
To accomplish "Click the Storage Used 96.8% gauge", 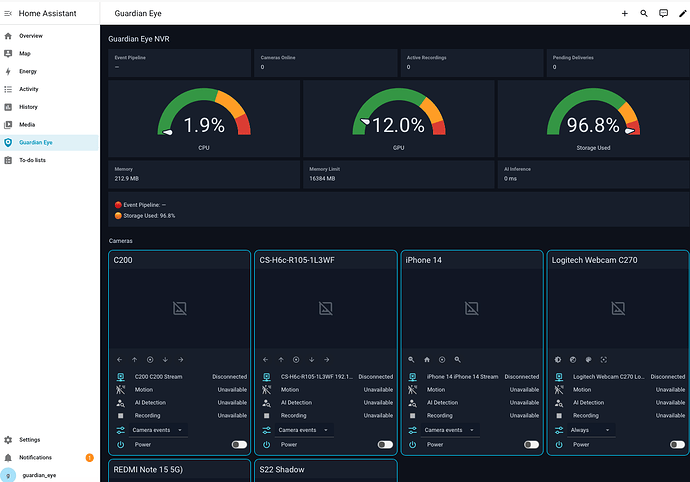I will coord(594,119).
